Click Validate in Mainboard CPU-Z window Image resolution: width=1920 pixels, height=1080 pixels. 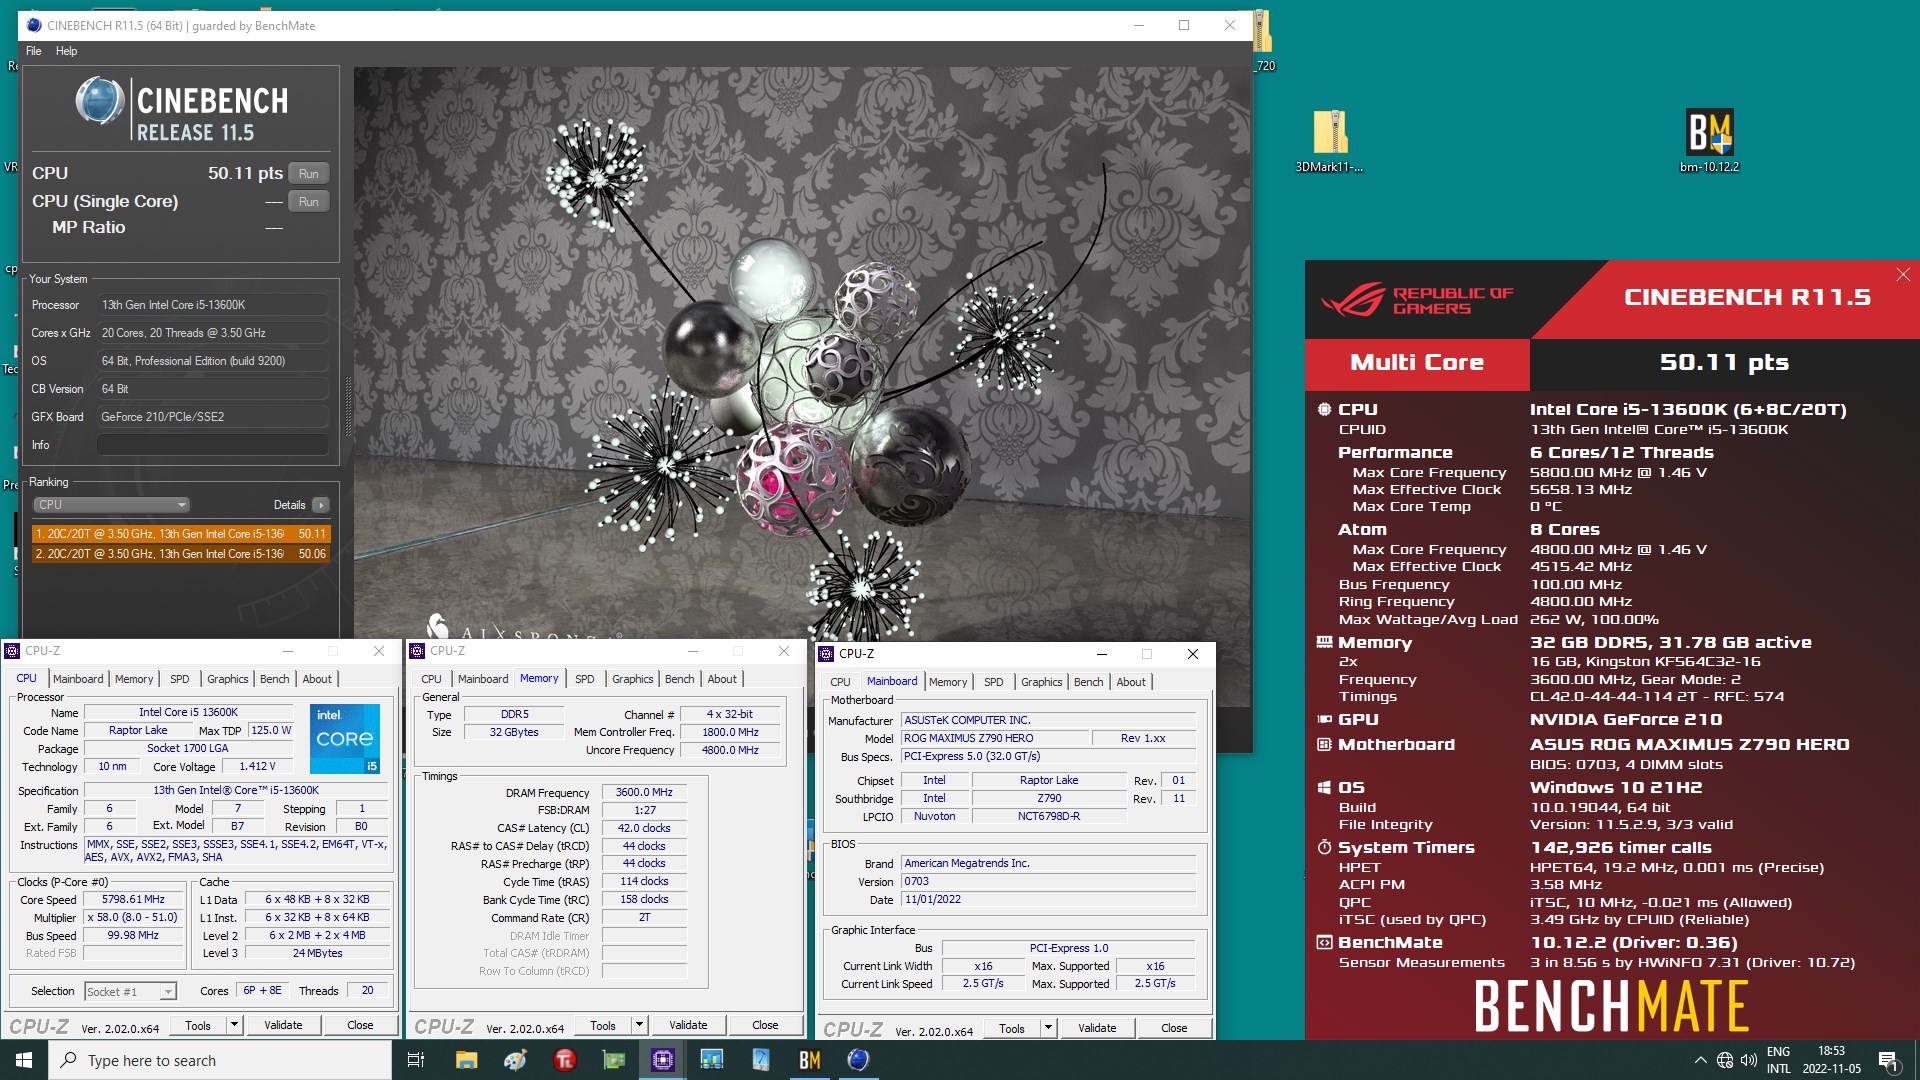click(x=1097, y=1028)
